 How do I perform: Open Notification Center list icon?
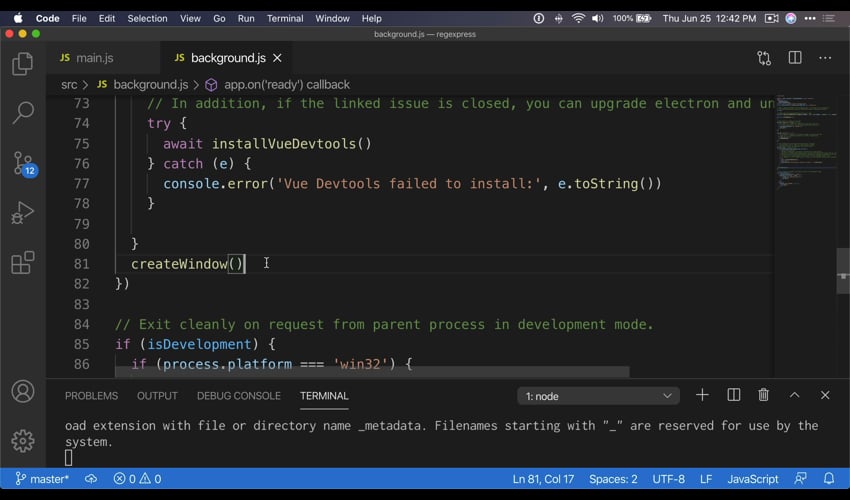(x=829, y=18)
